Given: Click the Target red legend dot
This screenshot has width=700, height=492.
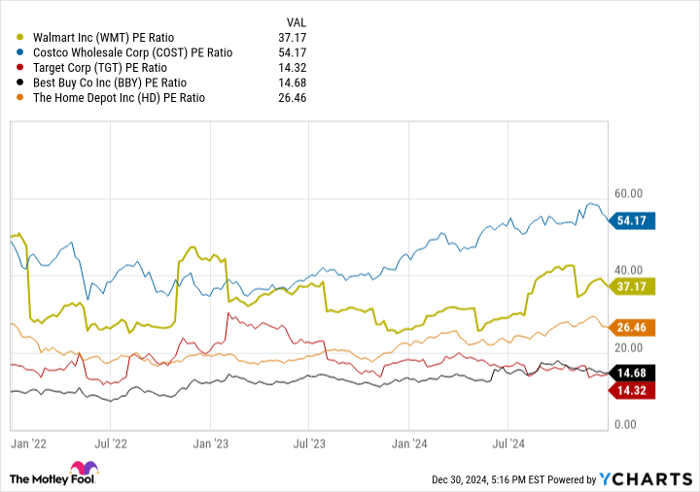Looking at the screenshot, I should point(20,67).
